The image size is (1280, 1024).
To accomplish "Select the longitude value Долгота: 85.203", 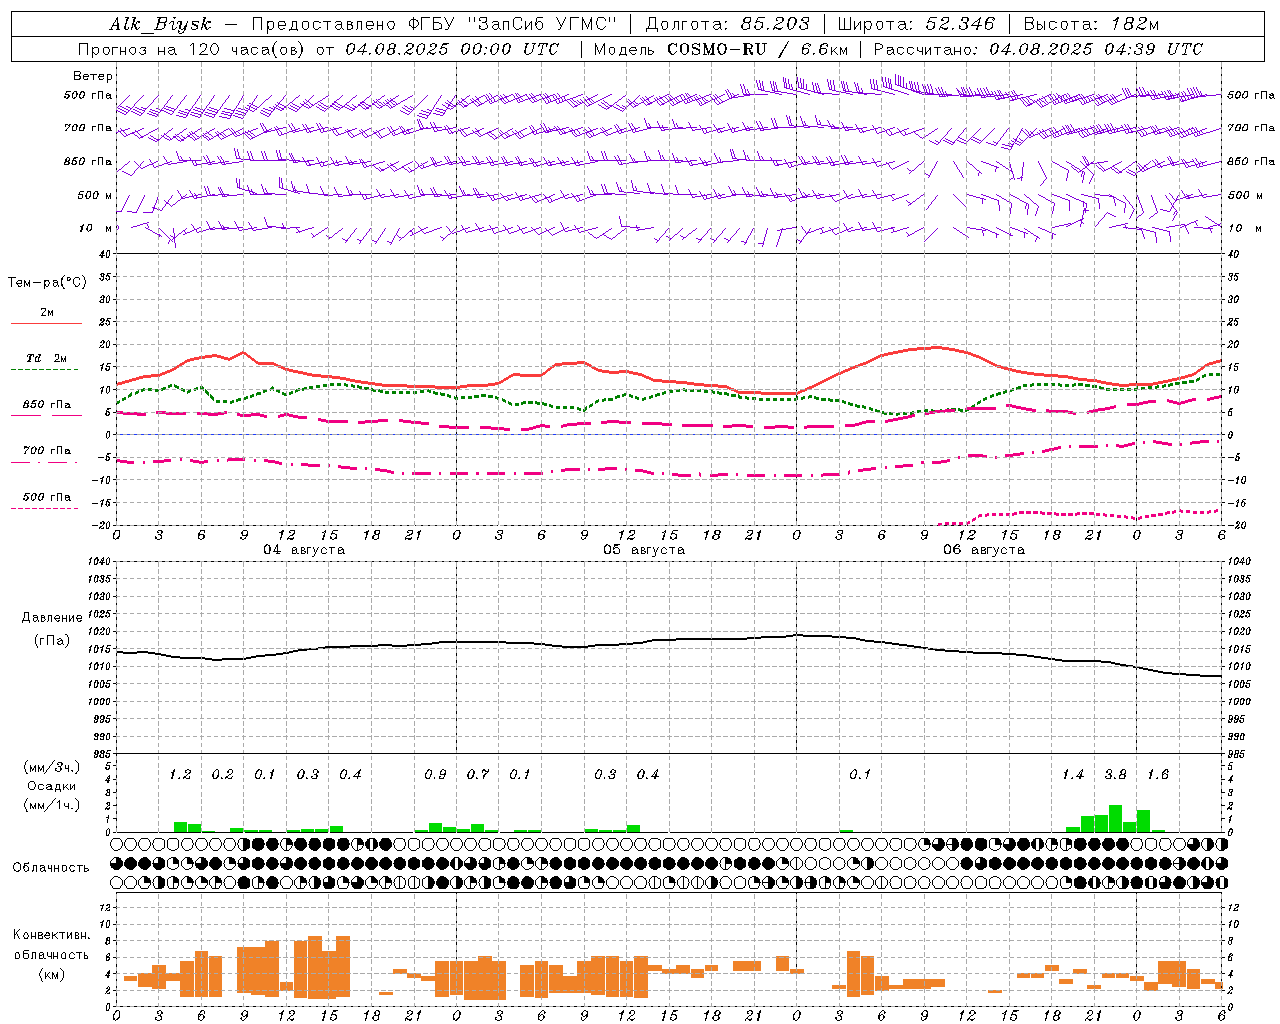I will (x=727, y=24).
